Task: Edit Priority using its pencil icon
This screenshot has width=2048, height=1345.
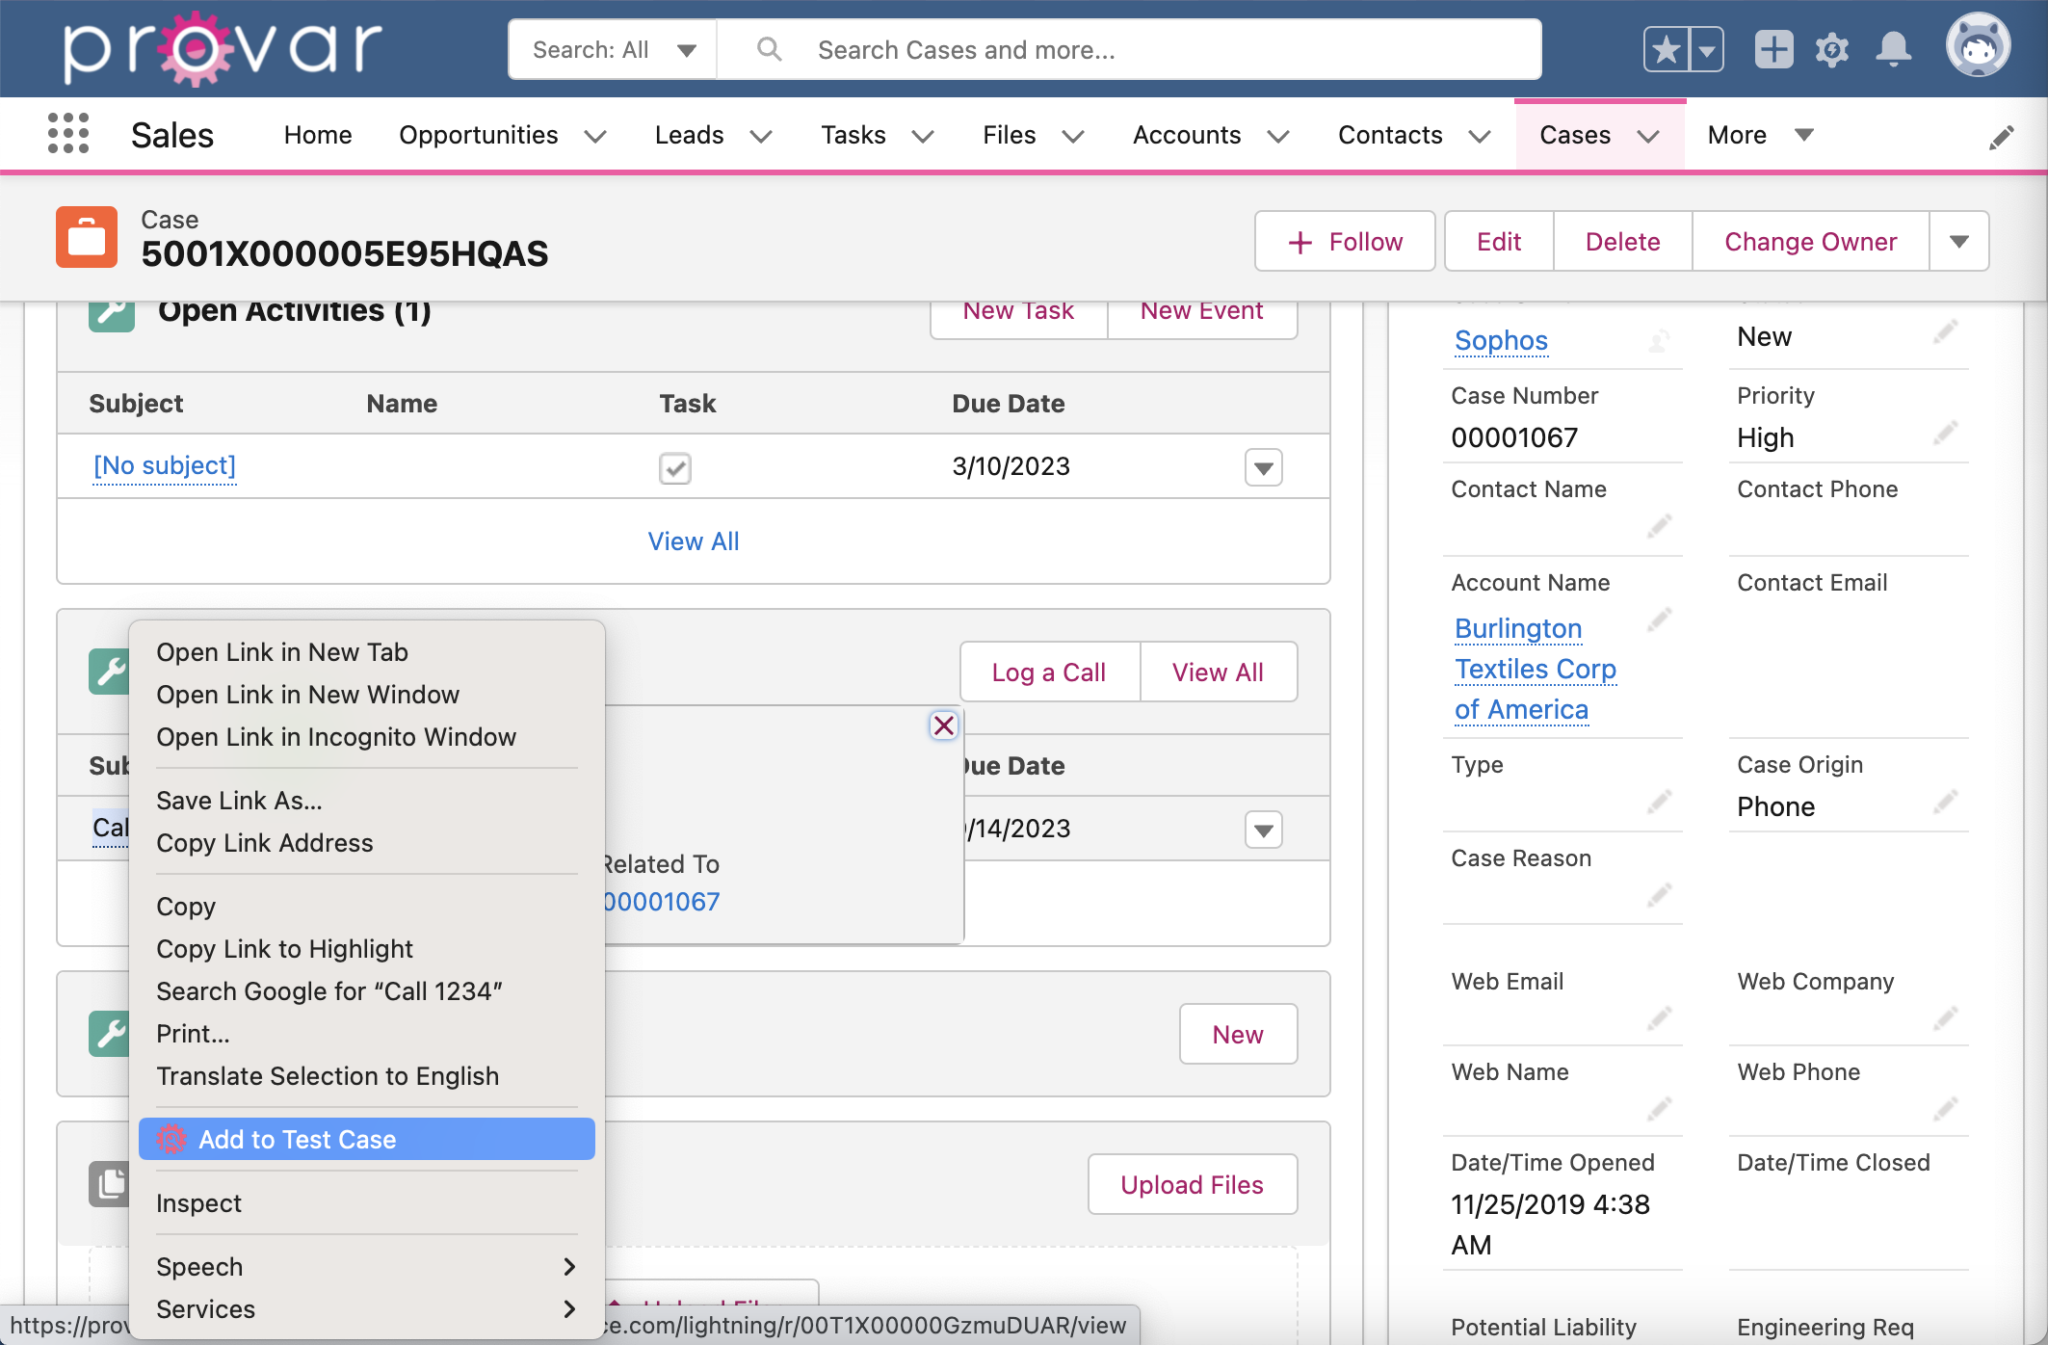Action: [x=1946, y=433]
